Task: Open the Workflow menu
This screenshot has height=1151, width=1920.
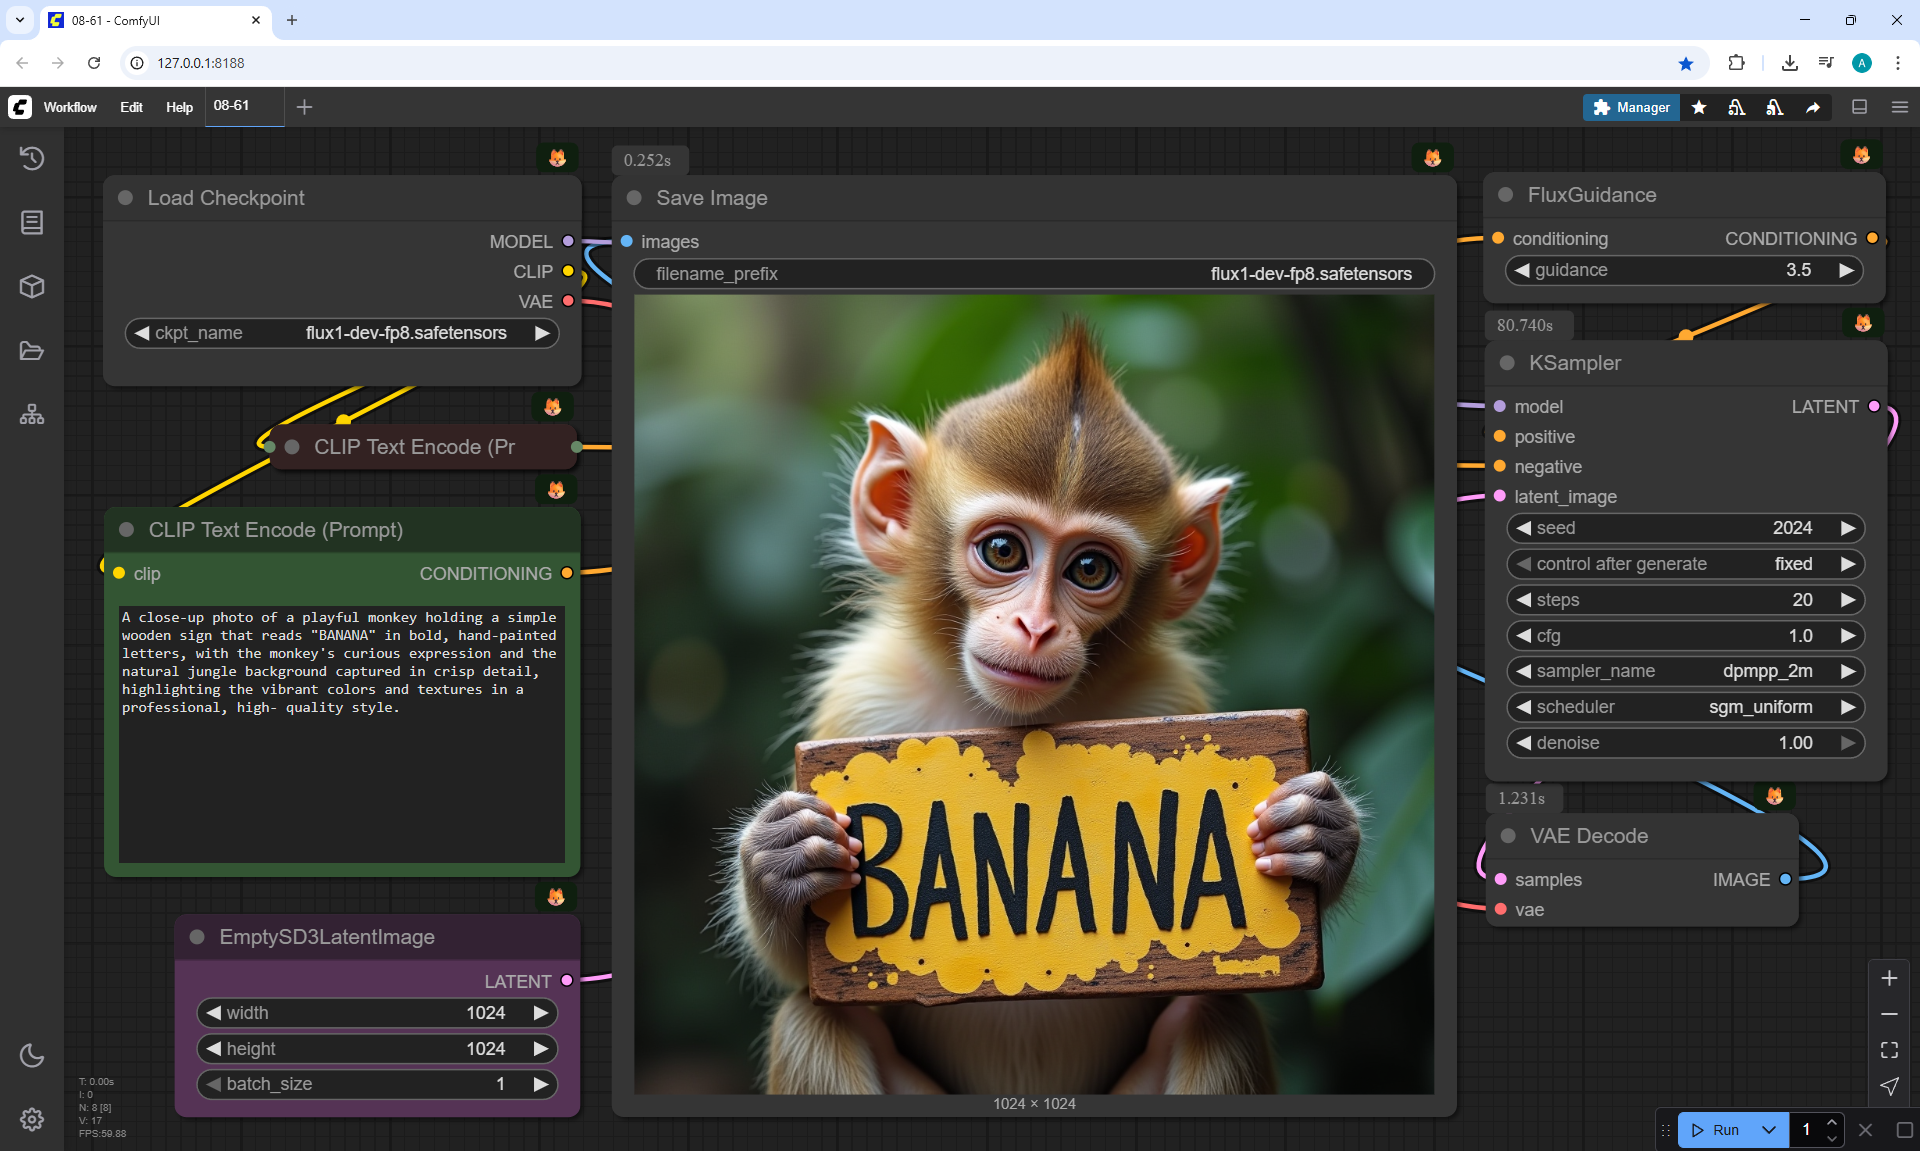Action: point(70,107)
